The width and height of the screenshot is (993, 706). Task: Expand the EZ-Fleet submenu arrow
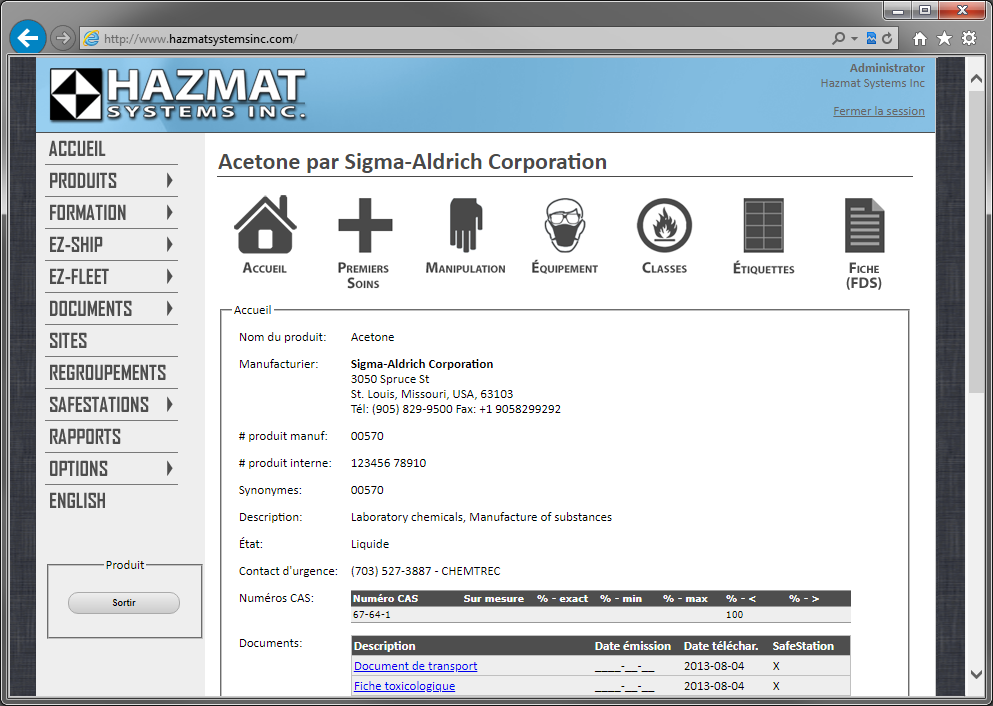(x=169, y=276)
